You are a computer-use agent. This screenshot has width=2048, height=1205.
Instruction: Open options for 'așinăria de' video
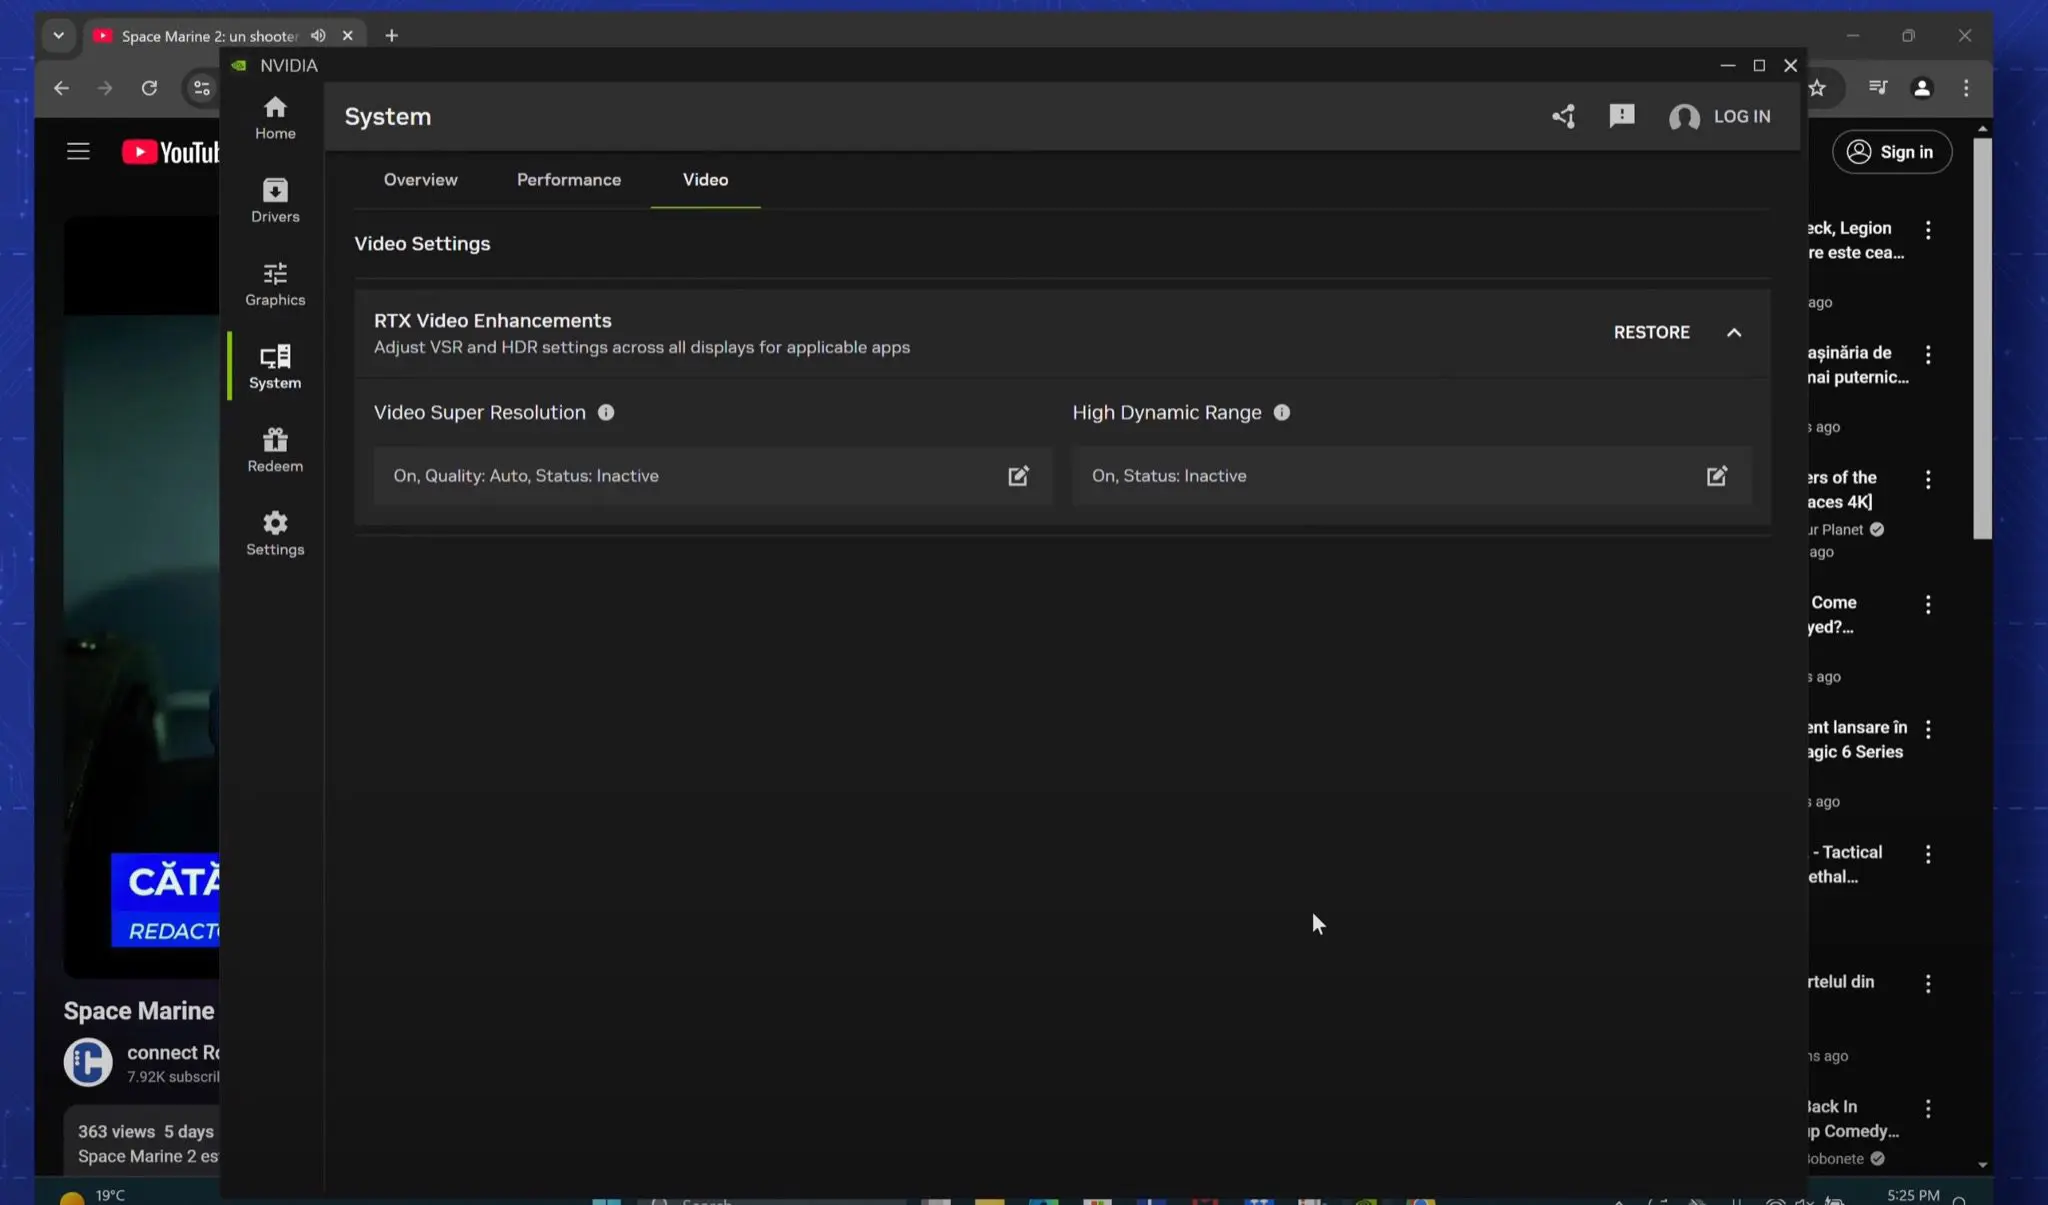1928,354
